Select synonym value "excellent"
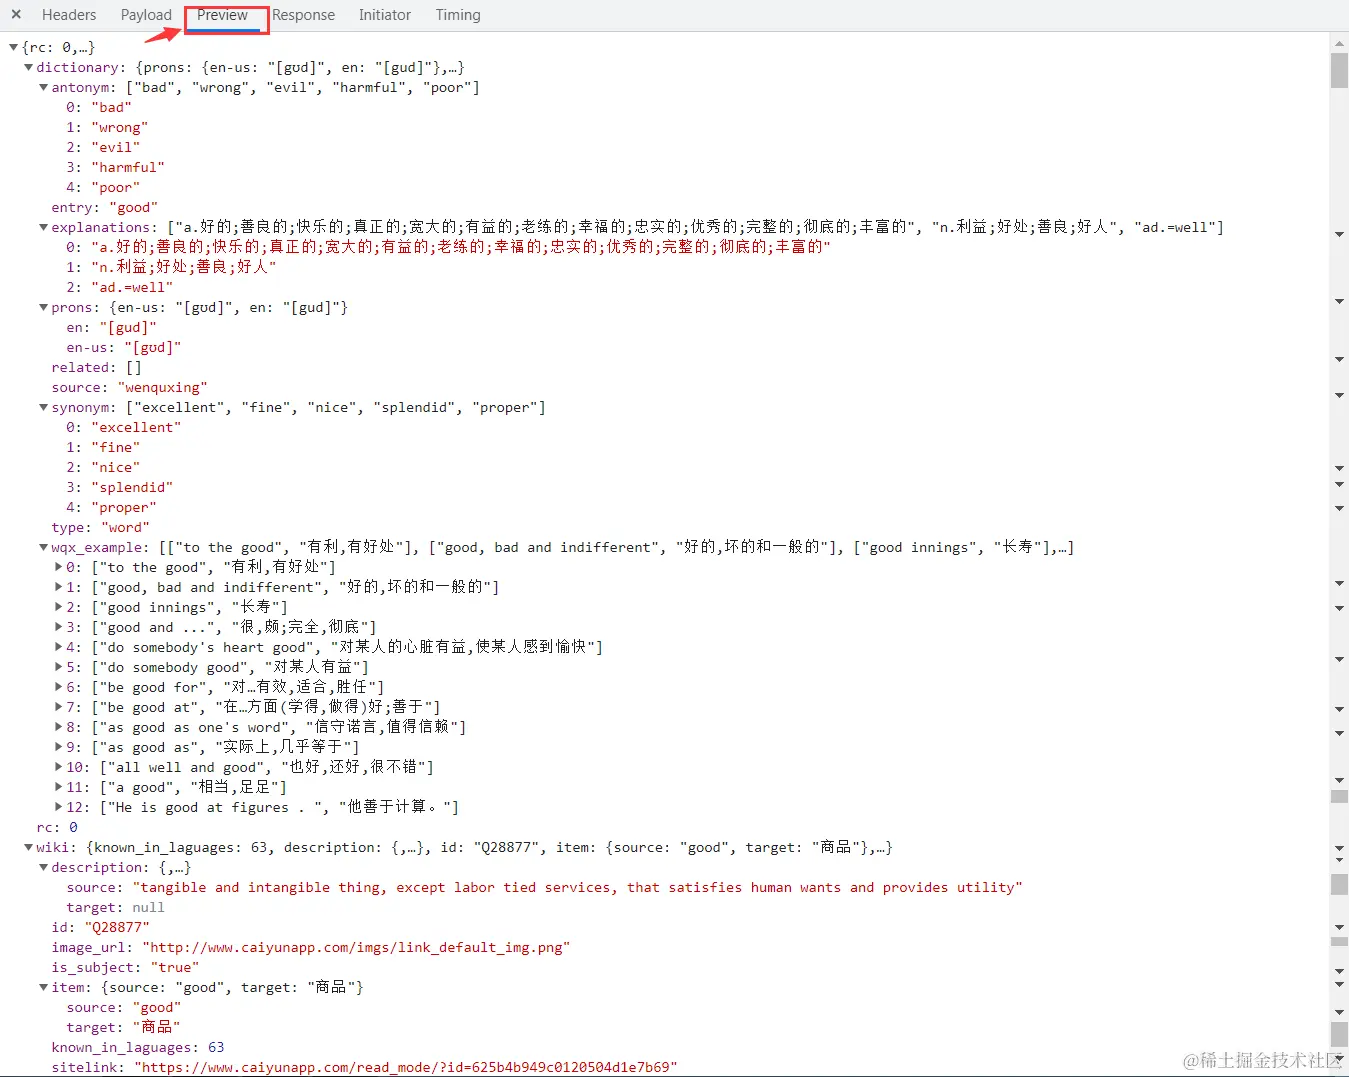The width and height of the screenshot is (1349, 1077). (136, 427)
